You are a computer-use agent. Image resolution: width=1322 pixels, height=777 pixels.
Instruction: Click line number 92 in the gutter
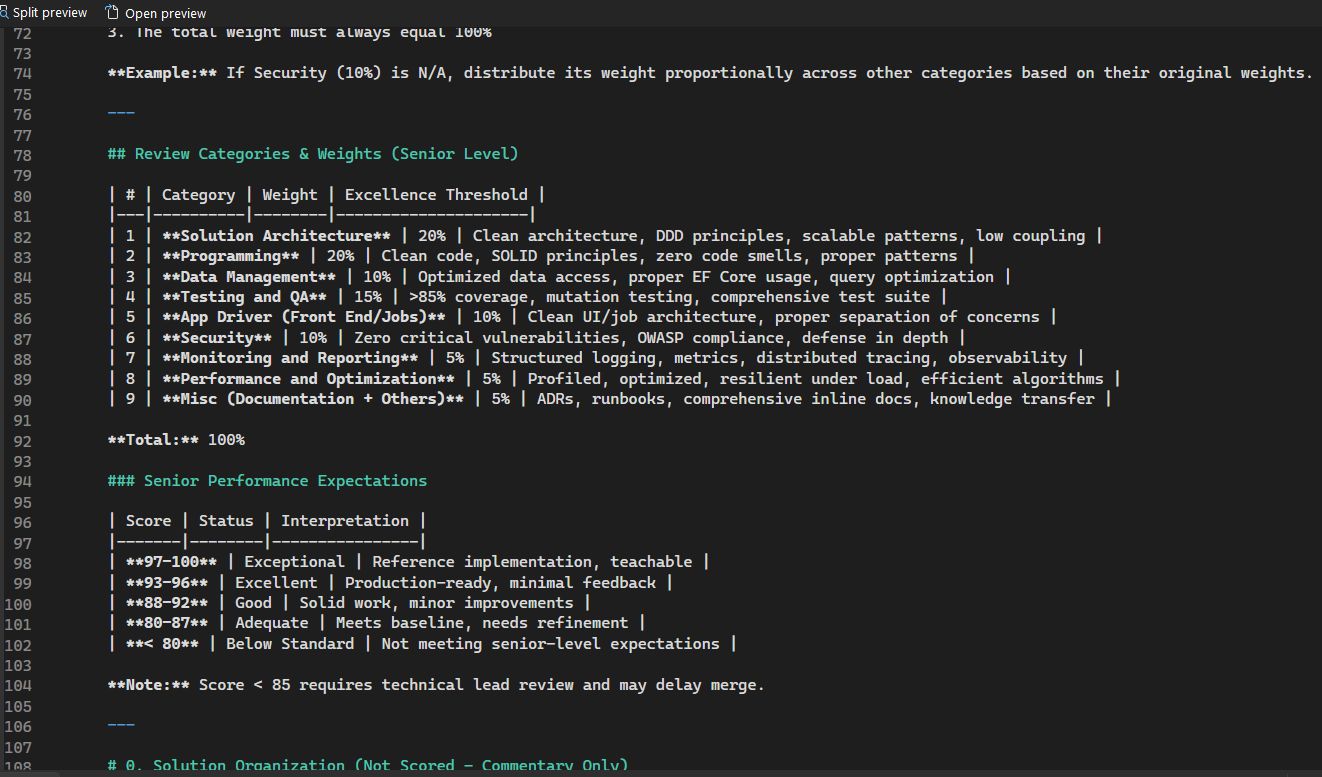pyautogui.click(x=22, y=439)
